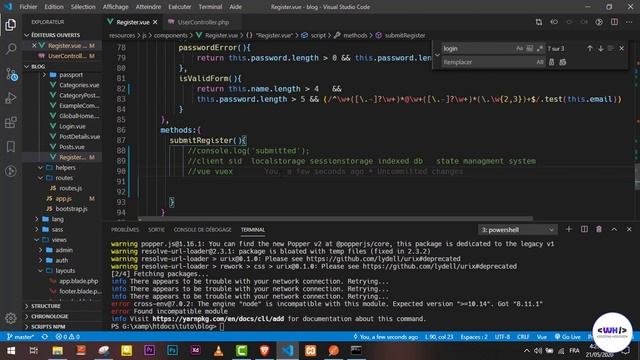Open the Windows Start menu
Screen dimensions: 640x360
click(x=11, y=351)
